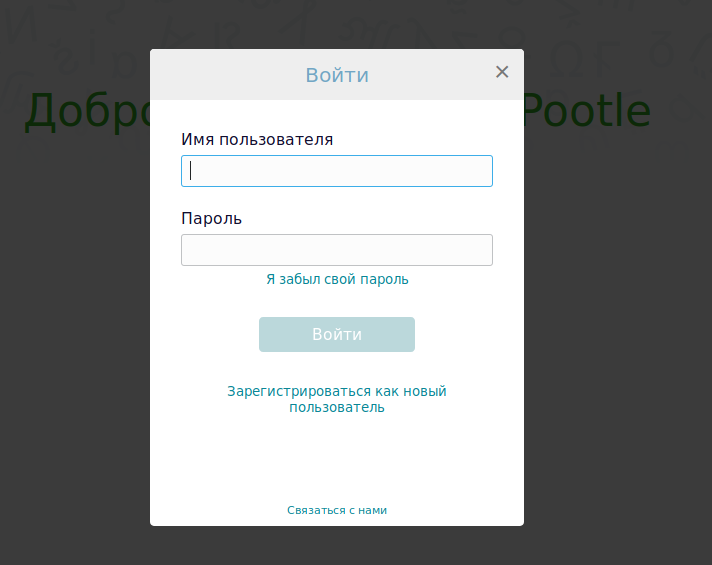The image size is (712, 565).
Task: Open the Связаться с нами link
Action: point(337,510)
